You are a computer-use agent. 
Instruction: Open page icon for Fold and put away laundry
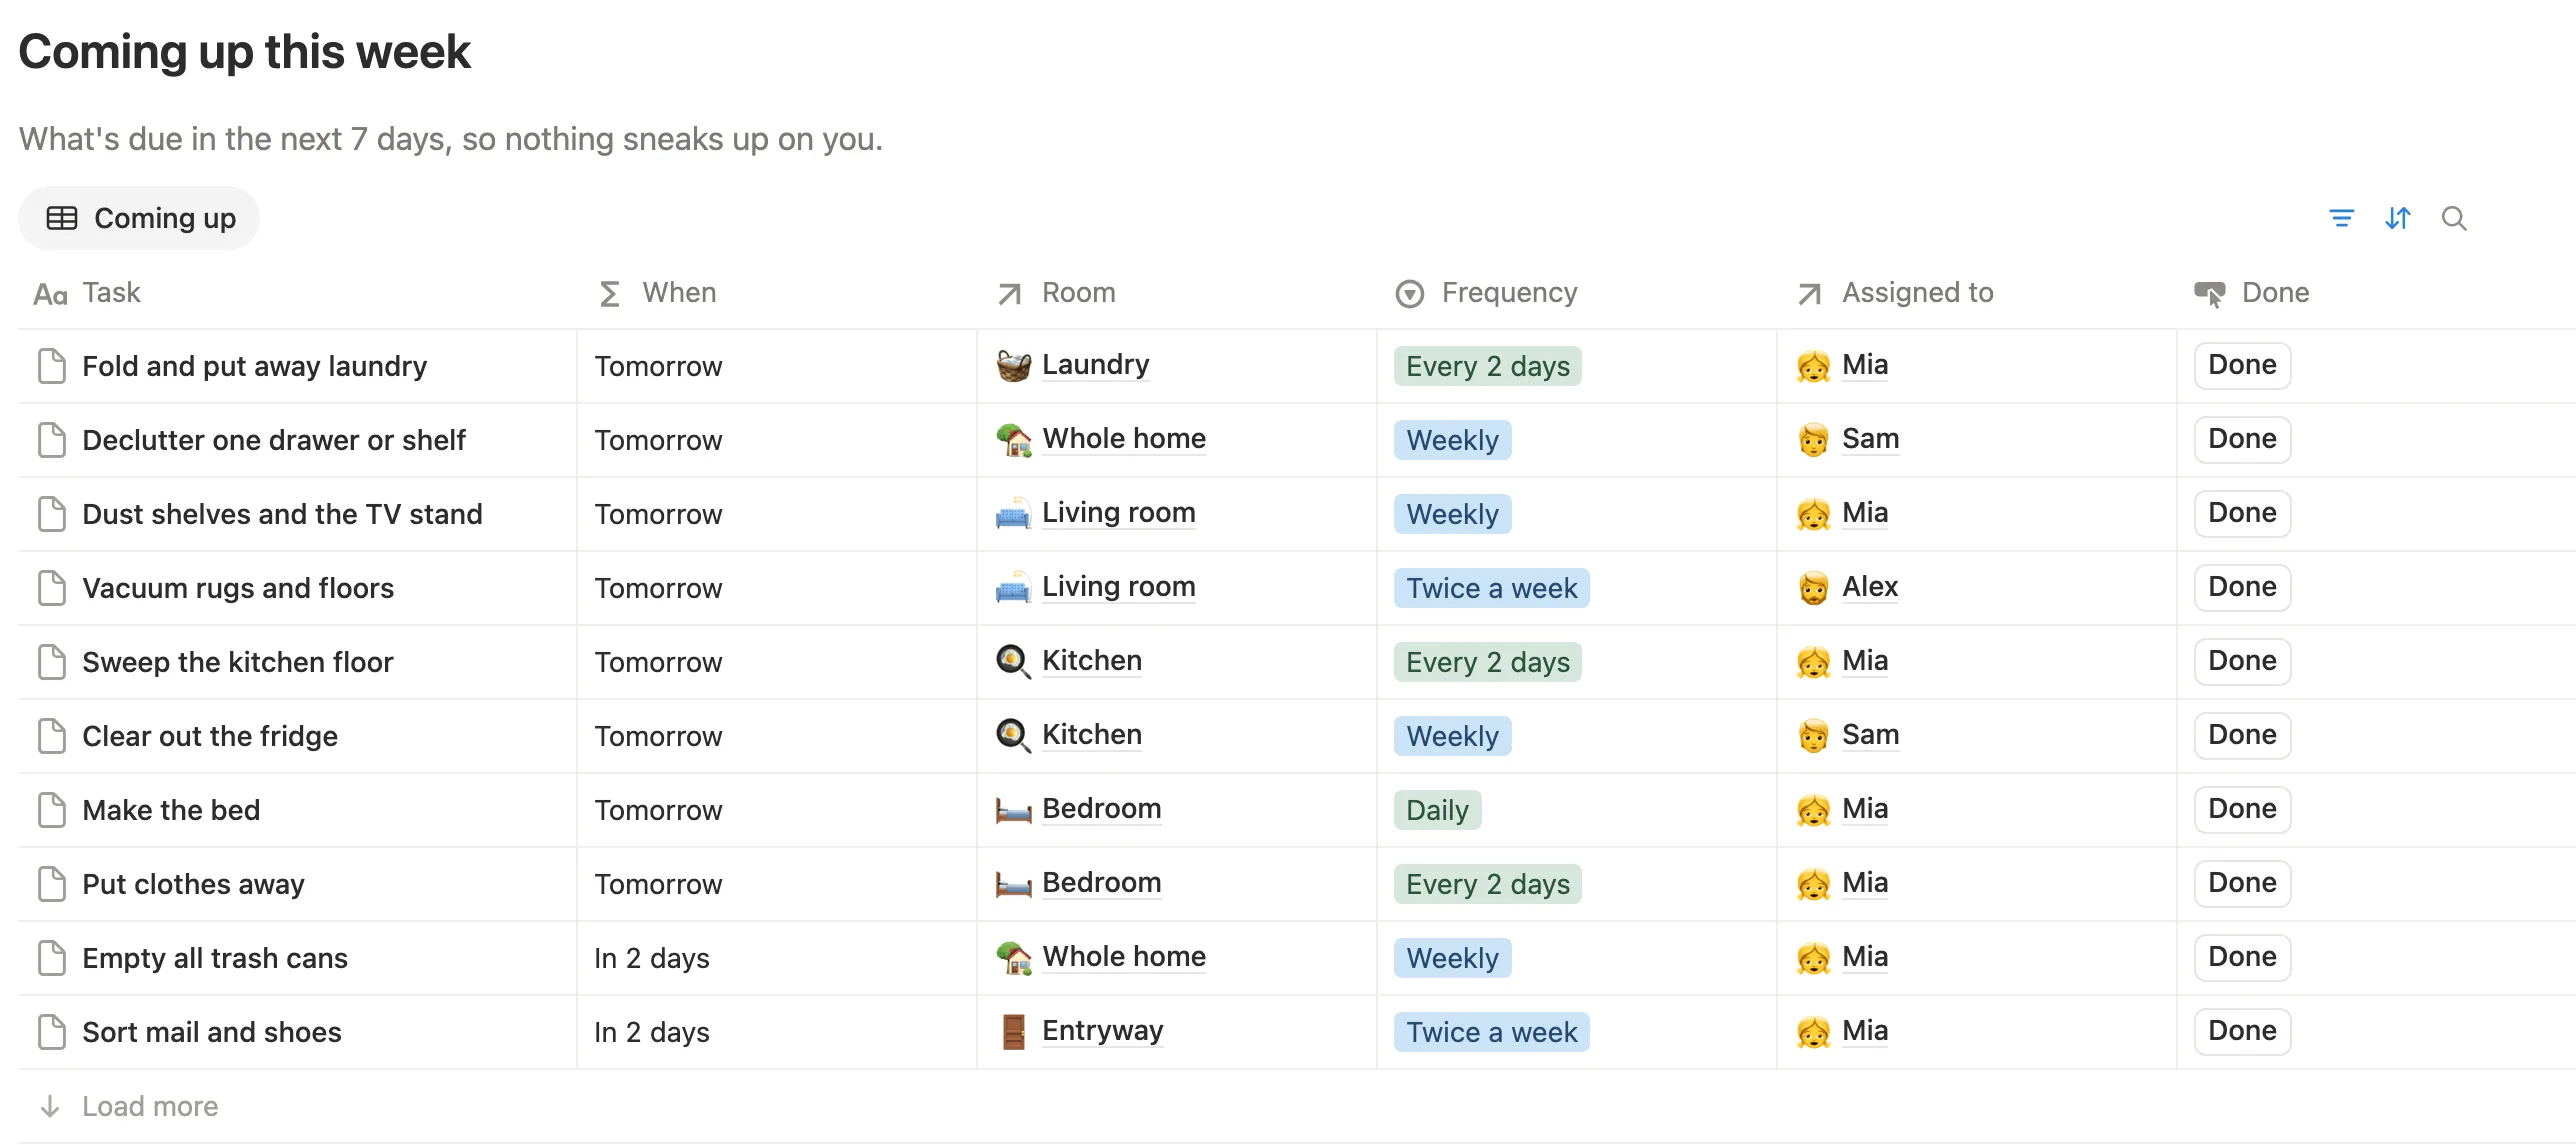coord(52,366)
